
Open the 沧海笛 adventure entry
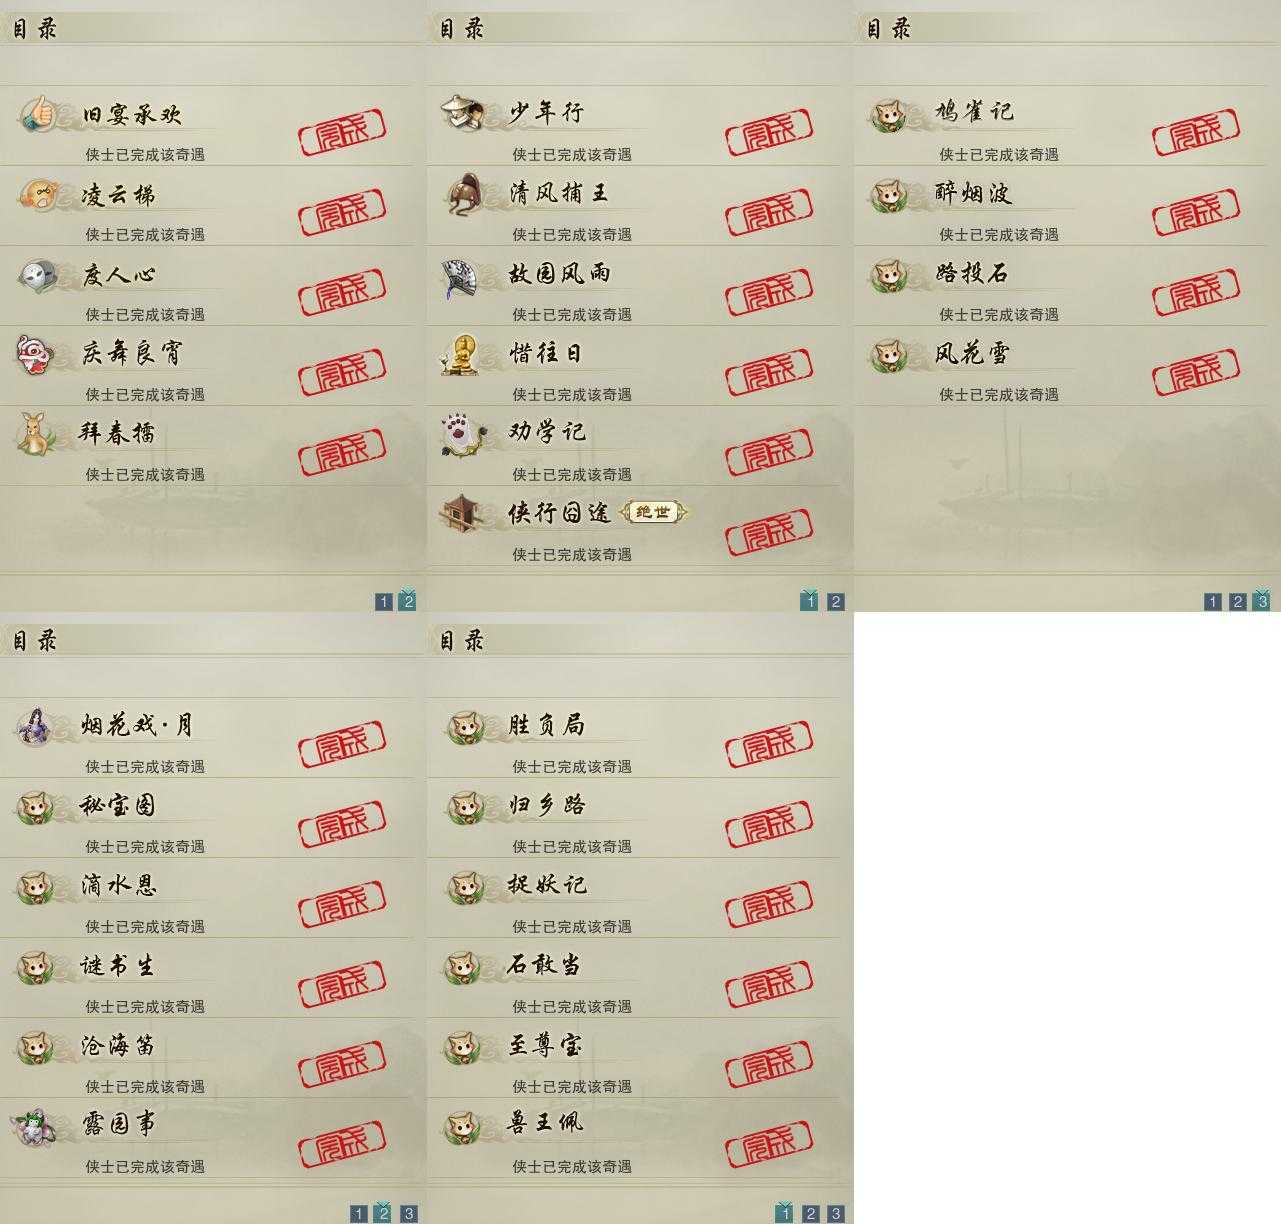[x=206, y=1058]
